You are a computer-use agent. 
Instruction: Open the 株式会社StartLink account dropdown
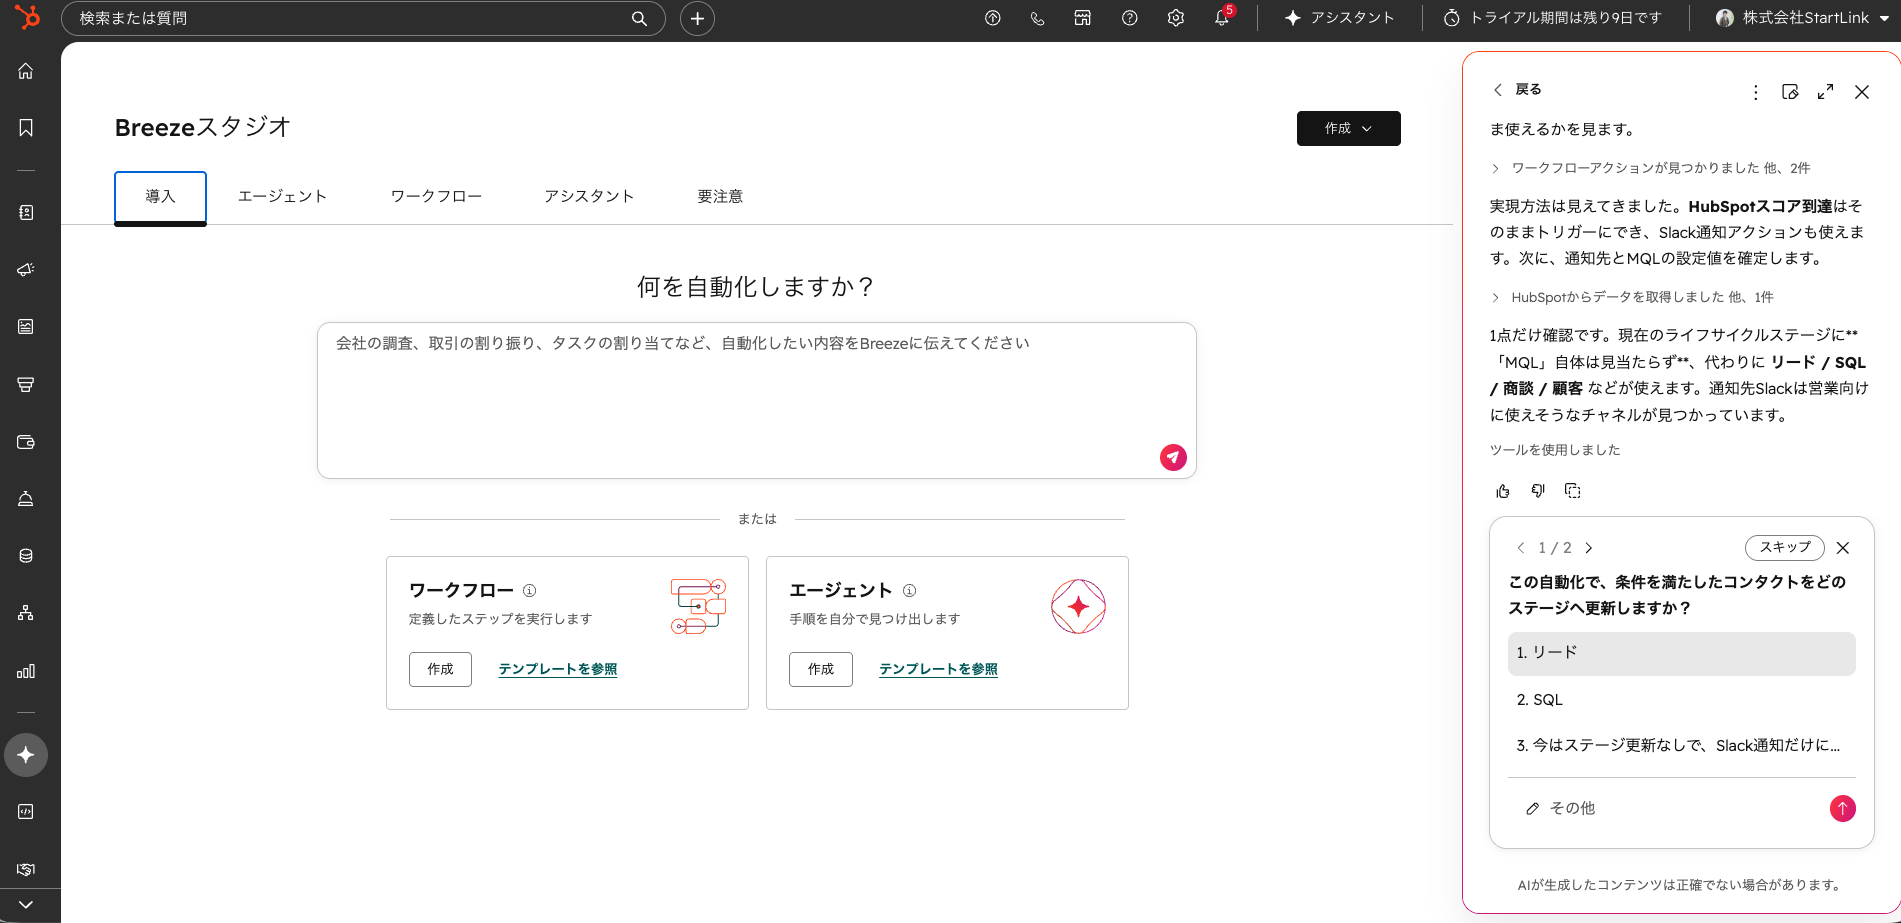[x=1802, y=18]
